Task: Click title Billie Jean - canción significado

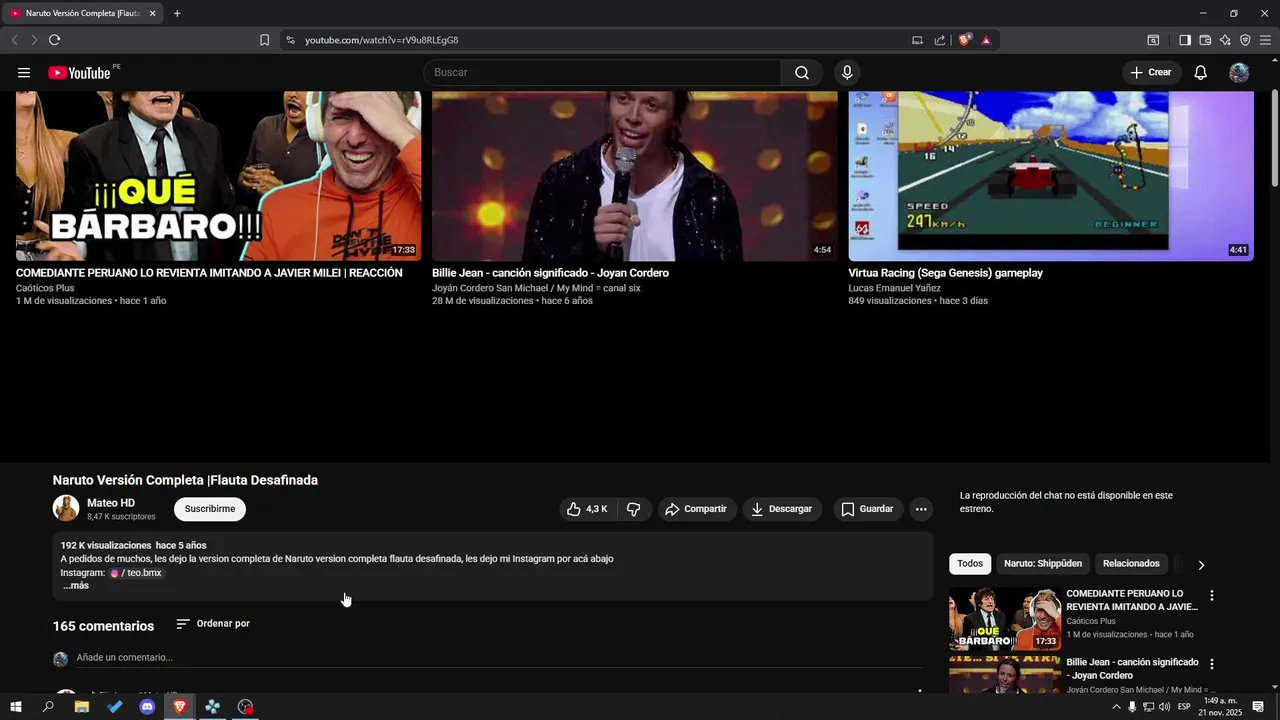Action: [550, 273]
